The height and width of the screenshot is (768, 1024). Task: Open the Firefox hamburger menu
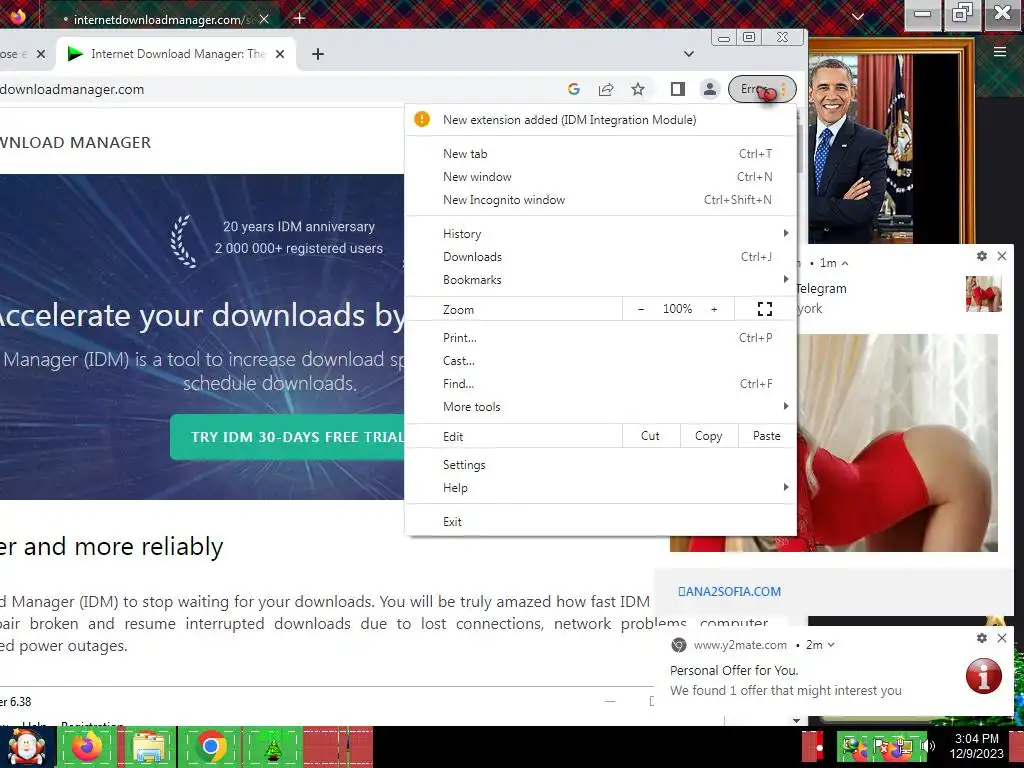click(999, 52)
